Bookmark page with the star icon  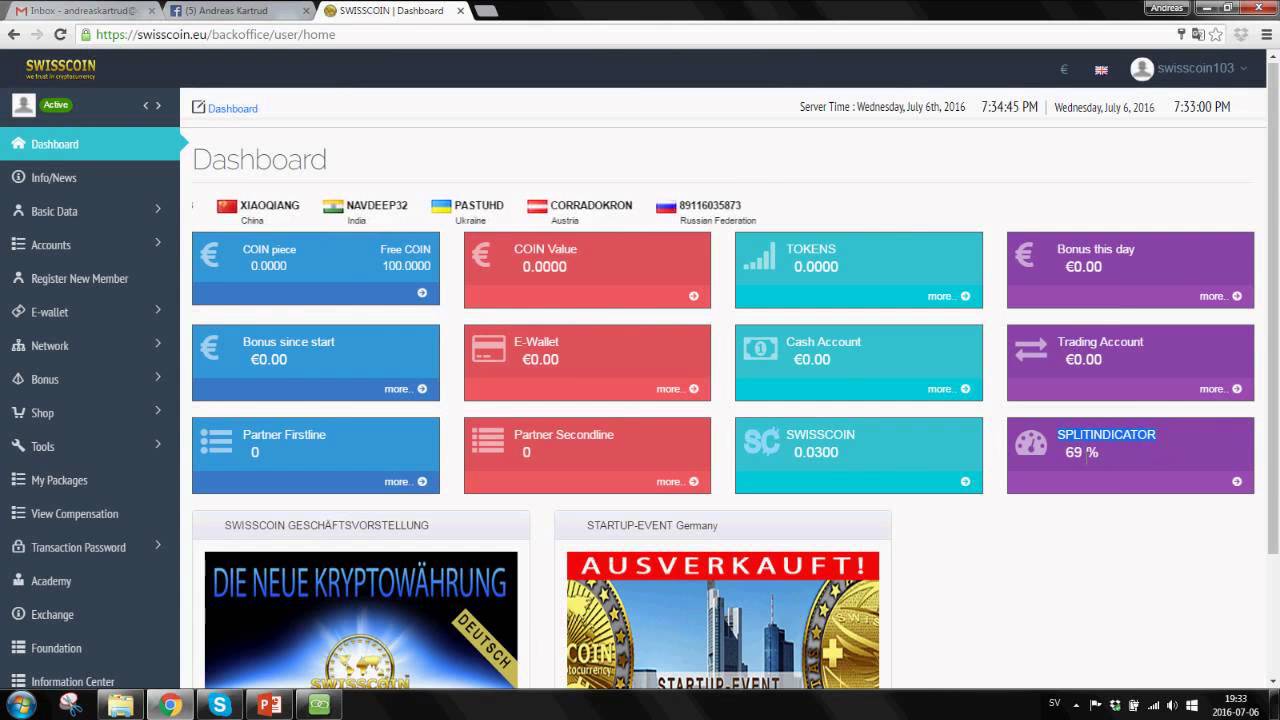1216,34
